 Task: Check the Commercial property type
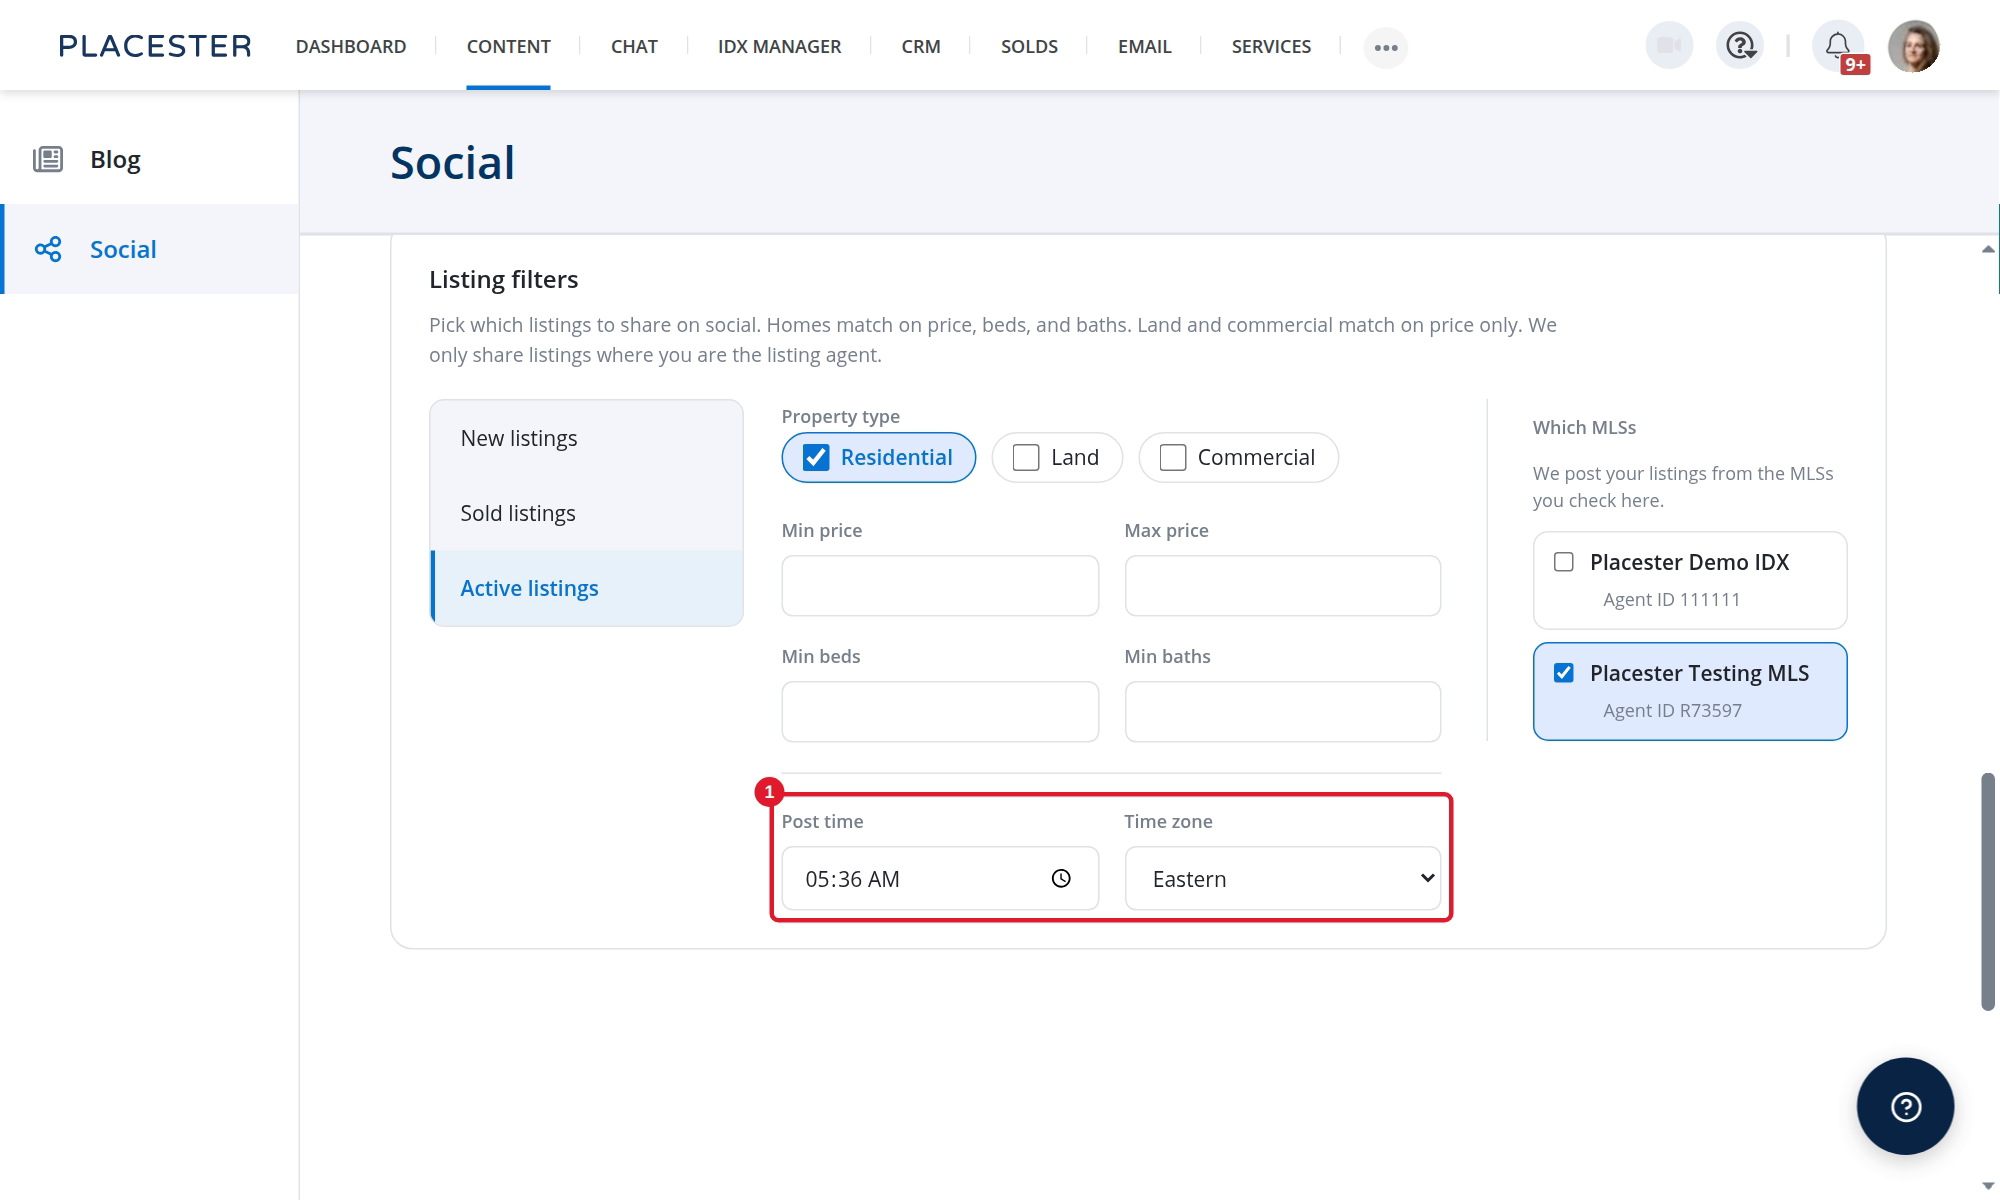tap(1173, 457)
